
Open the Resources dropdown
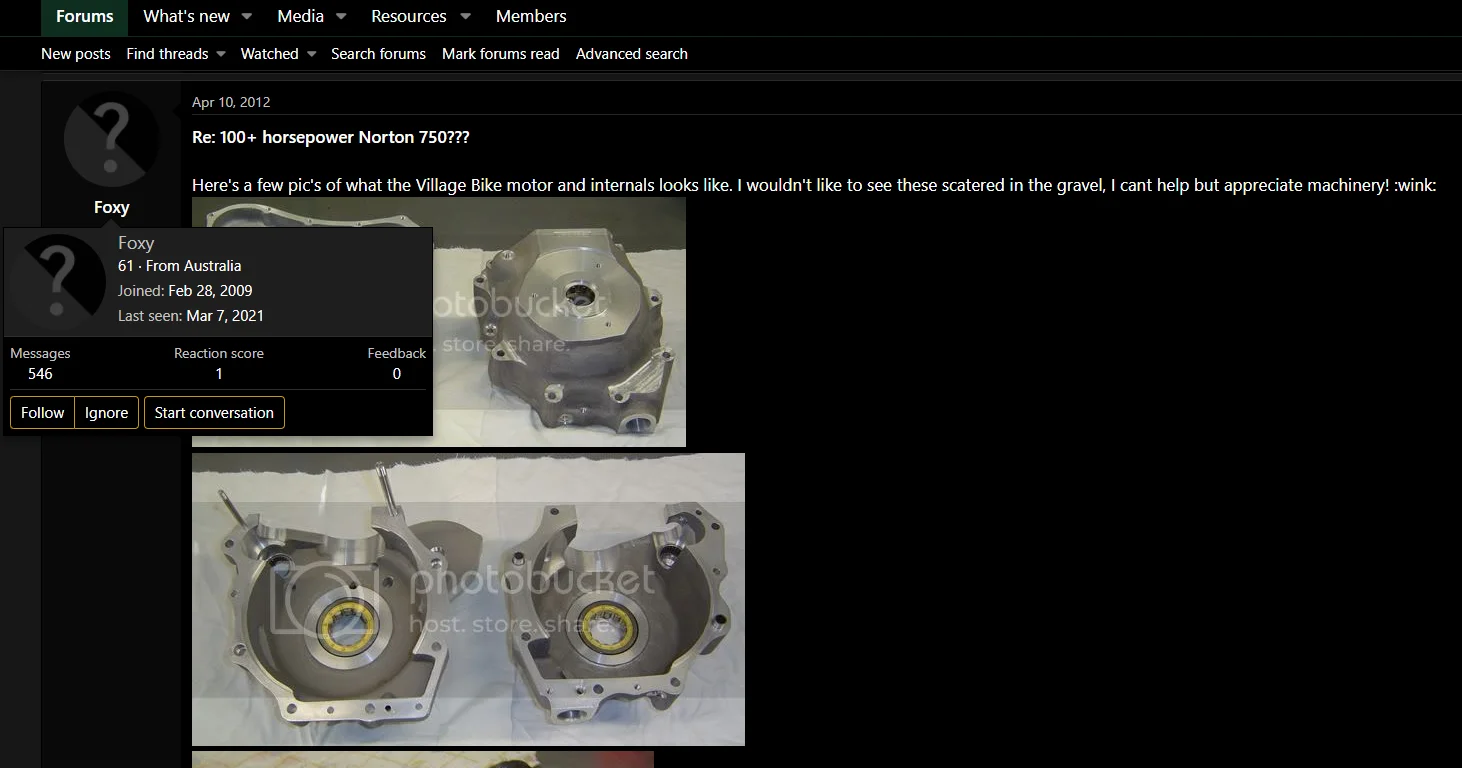pyautogui.click(x=409, y=16)
